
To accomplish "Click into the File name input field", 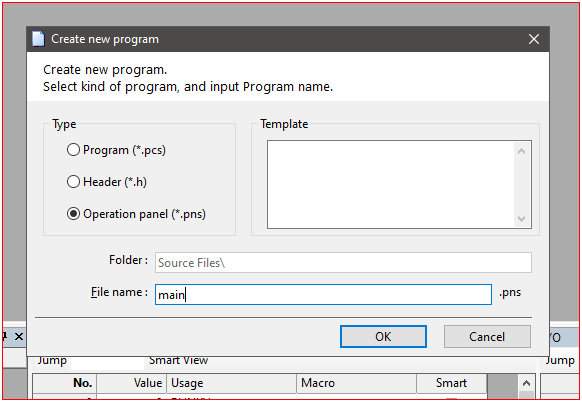I will point(323,295).
